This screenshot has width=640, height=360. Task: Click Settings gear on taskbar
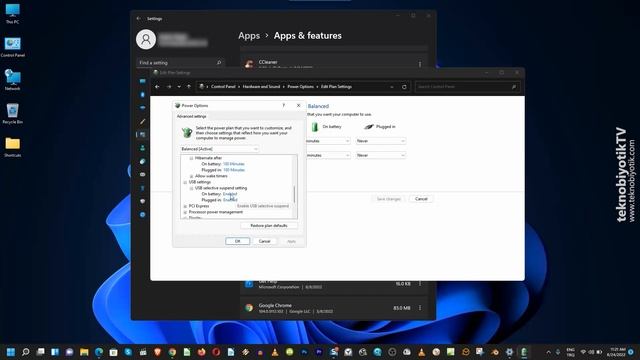pos(509,352)
